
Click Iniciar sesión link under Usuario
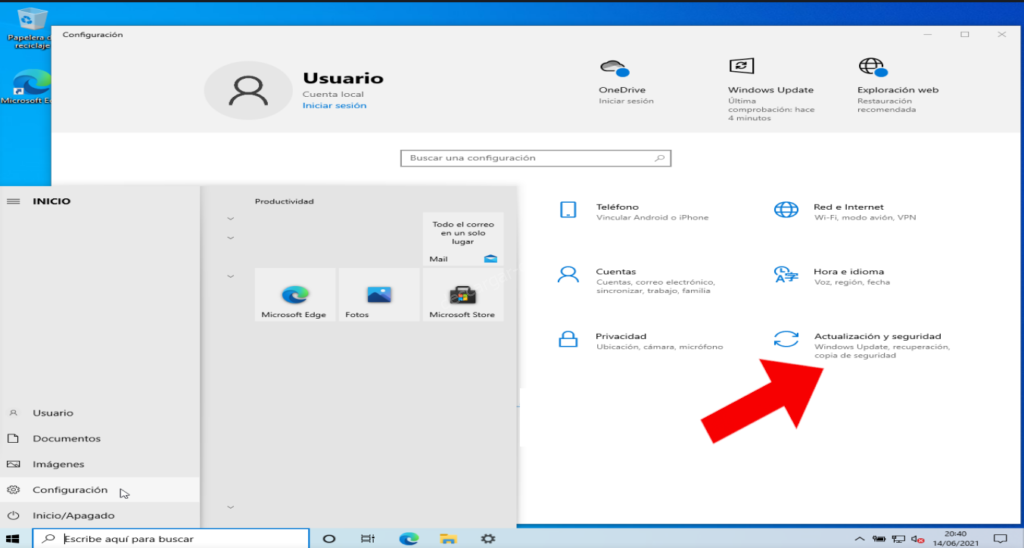tap(334, 105)
